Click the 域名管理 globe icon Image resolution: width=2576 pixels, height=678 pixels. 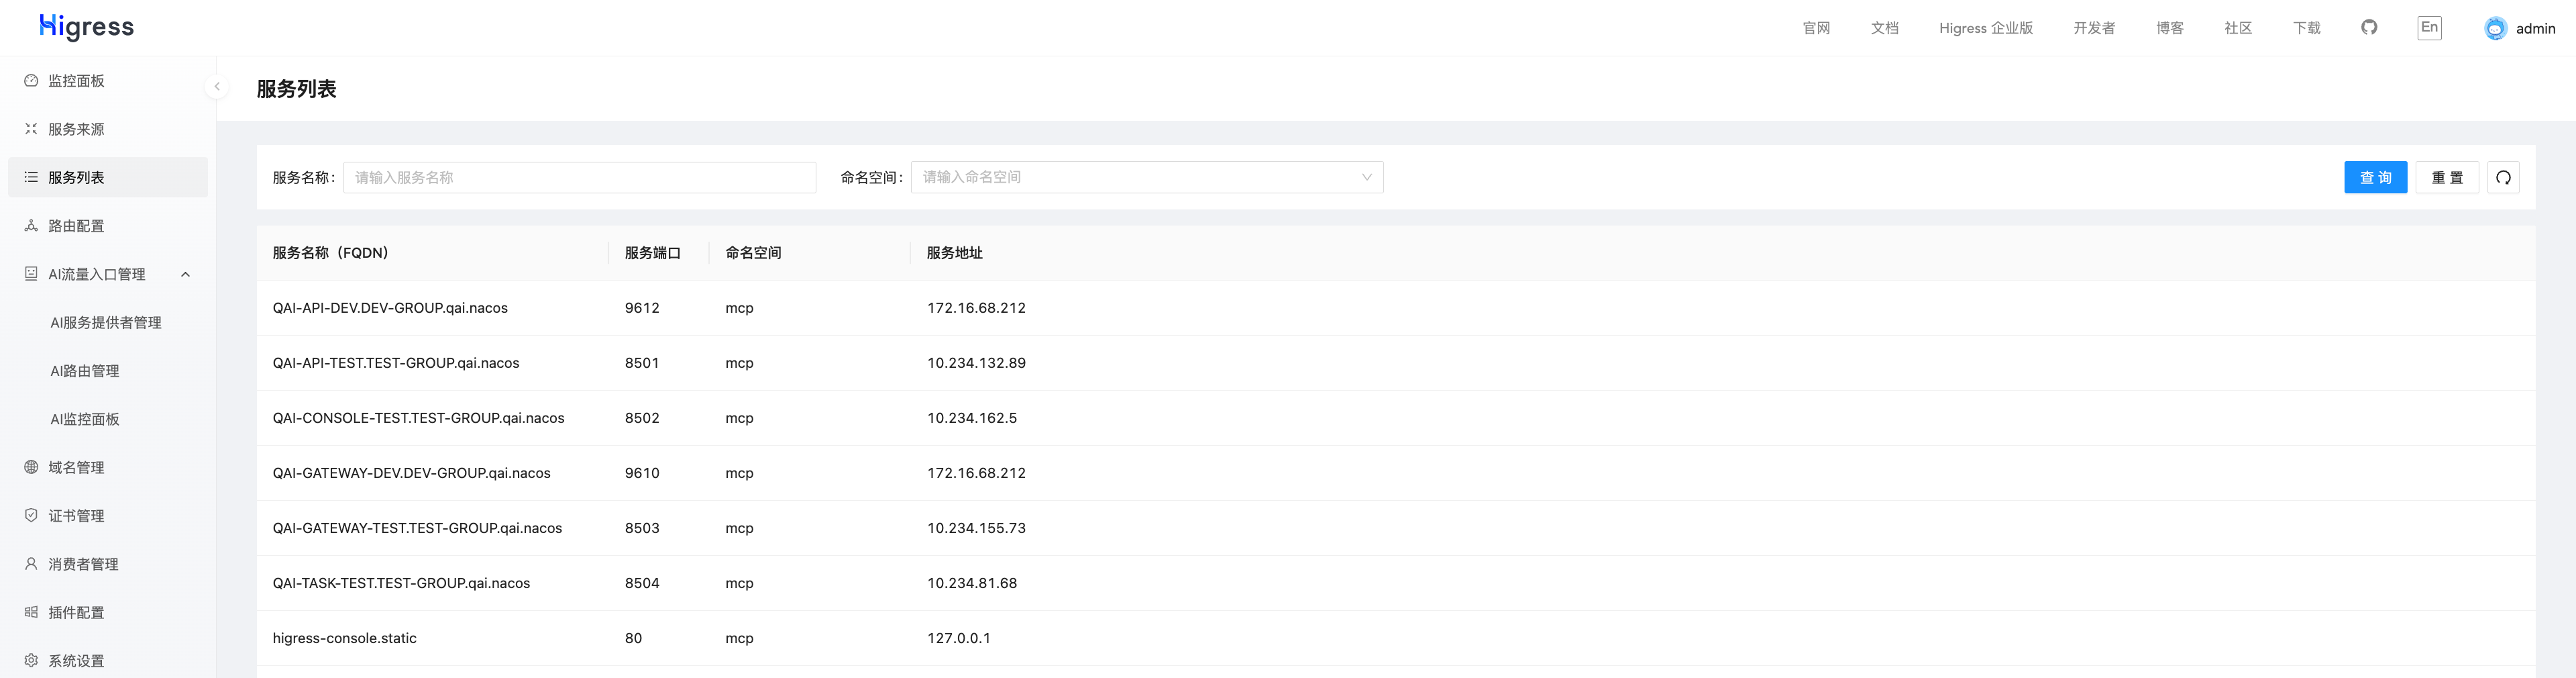[x=31, y=467]
